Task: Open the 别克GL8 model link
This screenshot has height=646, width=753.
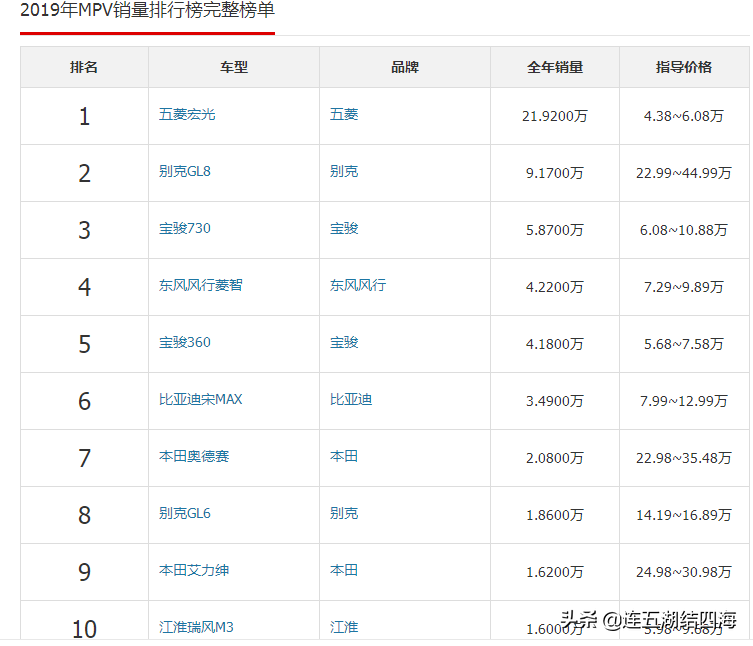Action: (x=185, y=171)
